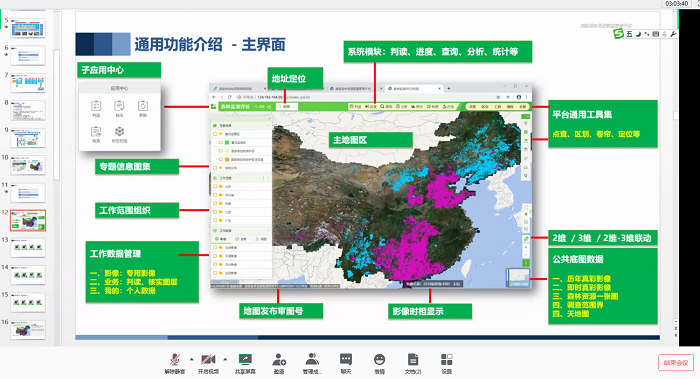Click the red 结束会议 end meeting button
Image resolution: width=700 pixels, height=379 pixels.
676,362
